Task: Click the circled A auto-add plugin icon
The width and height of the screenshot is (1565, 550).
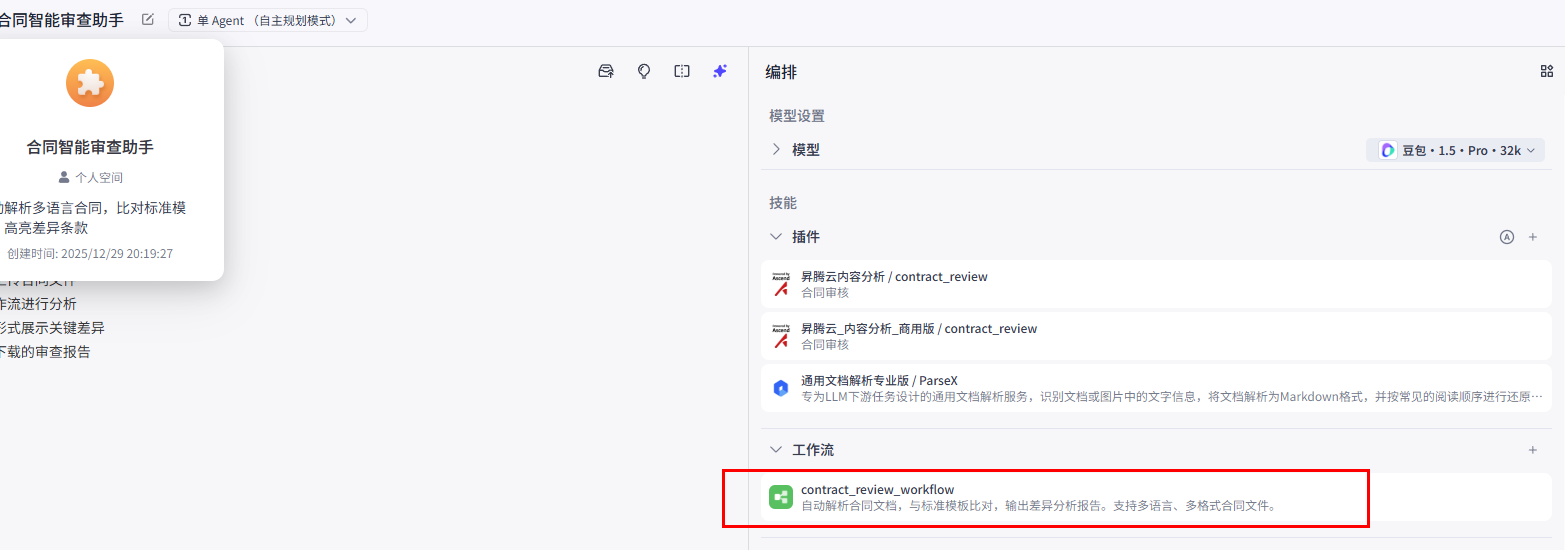Action: click(1507, 237)
